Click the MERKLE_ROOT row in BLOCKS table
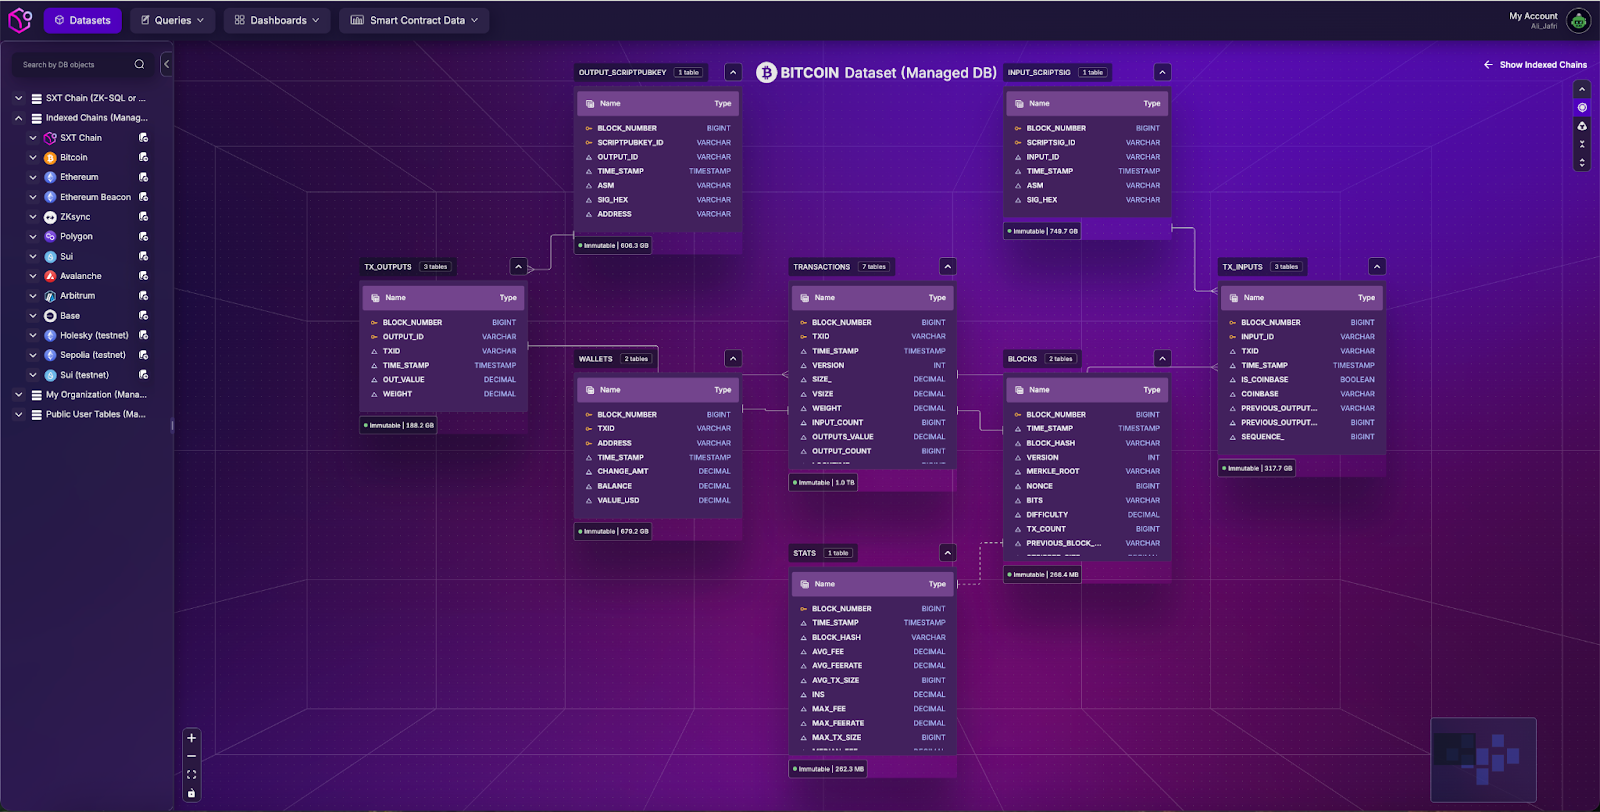The image size is (1600, 812). [x=1087, y=471]
